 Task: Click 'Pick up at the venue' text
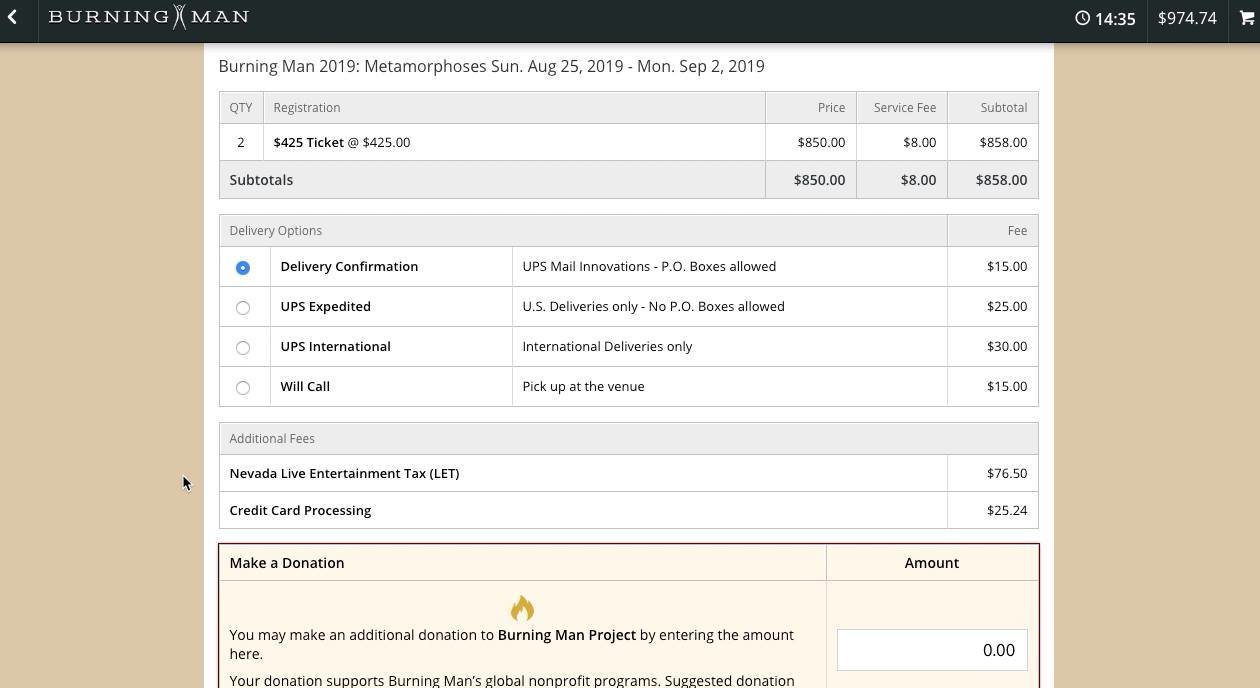point(583,386)
